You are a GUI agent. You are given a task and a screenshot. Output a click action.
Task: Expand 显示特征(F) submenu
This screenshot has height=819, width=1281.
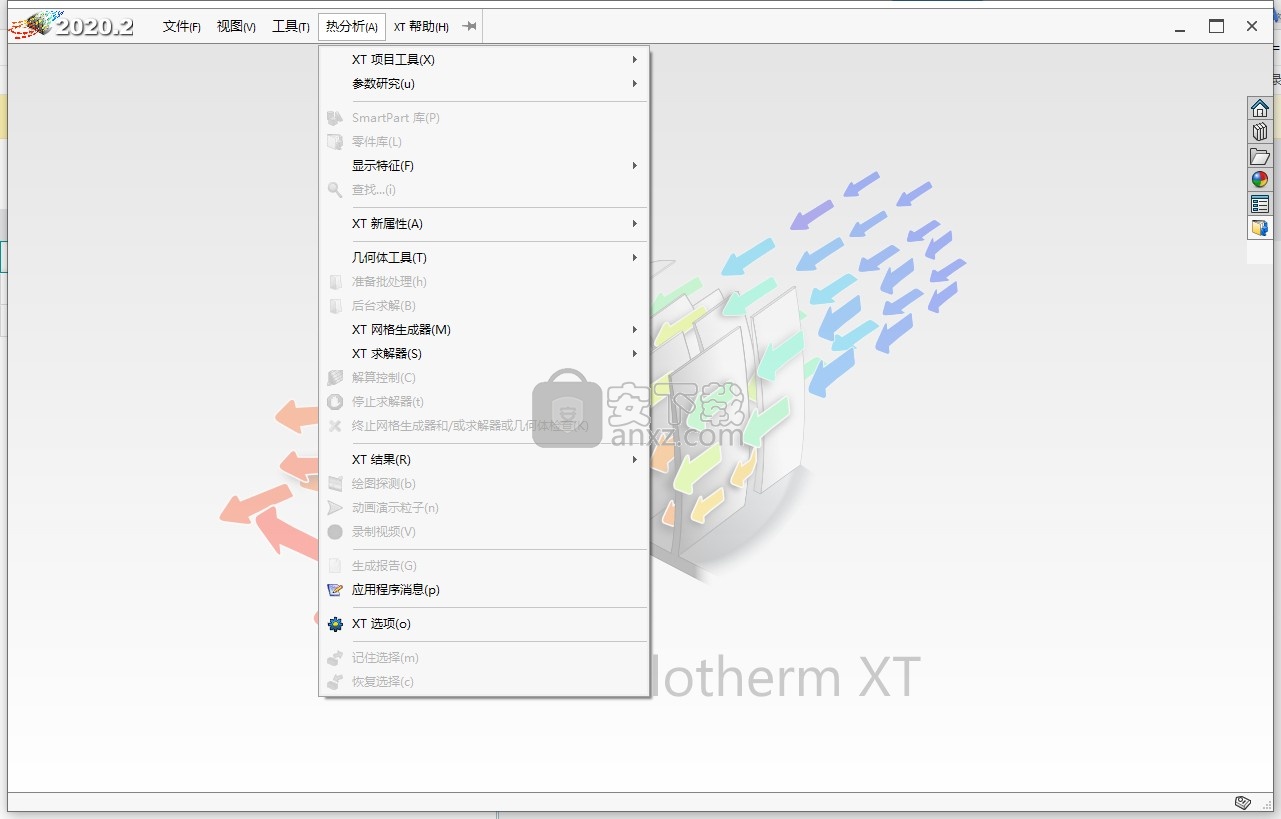[484, 166]
